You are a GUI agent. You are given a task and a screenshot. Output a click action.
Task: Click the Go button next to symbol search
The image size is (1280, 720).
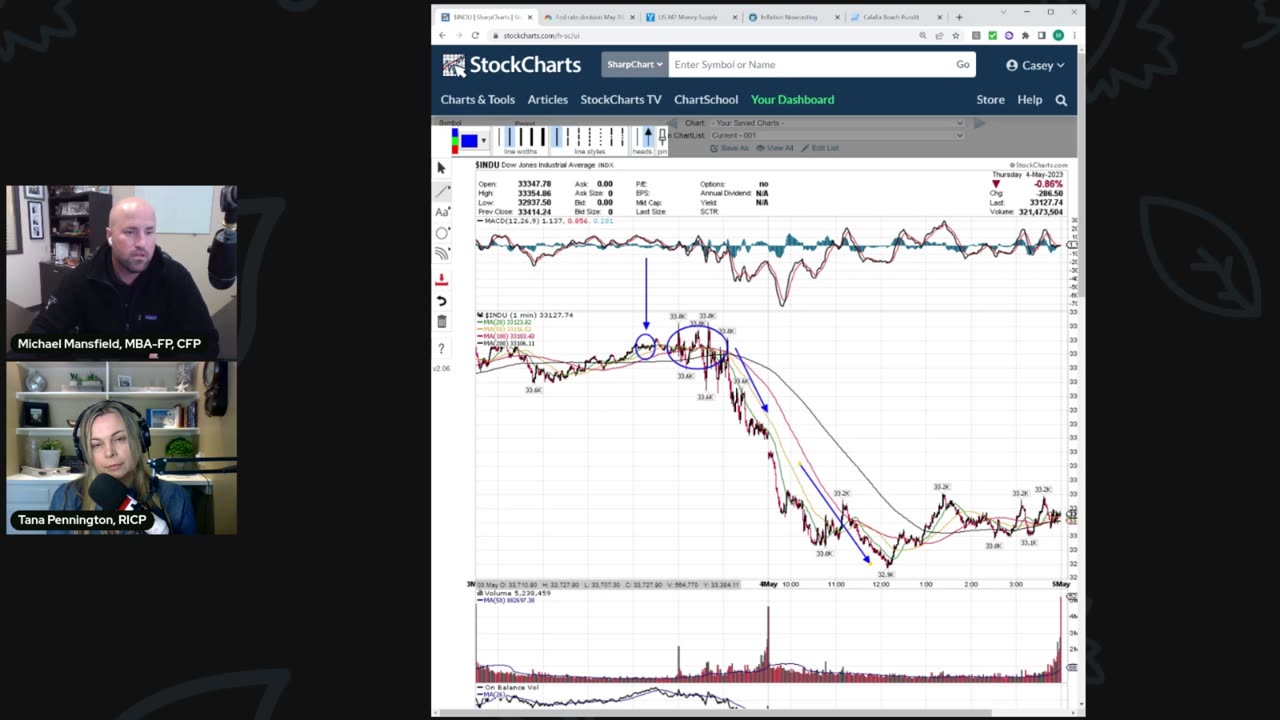(x=963, y=65)
